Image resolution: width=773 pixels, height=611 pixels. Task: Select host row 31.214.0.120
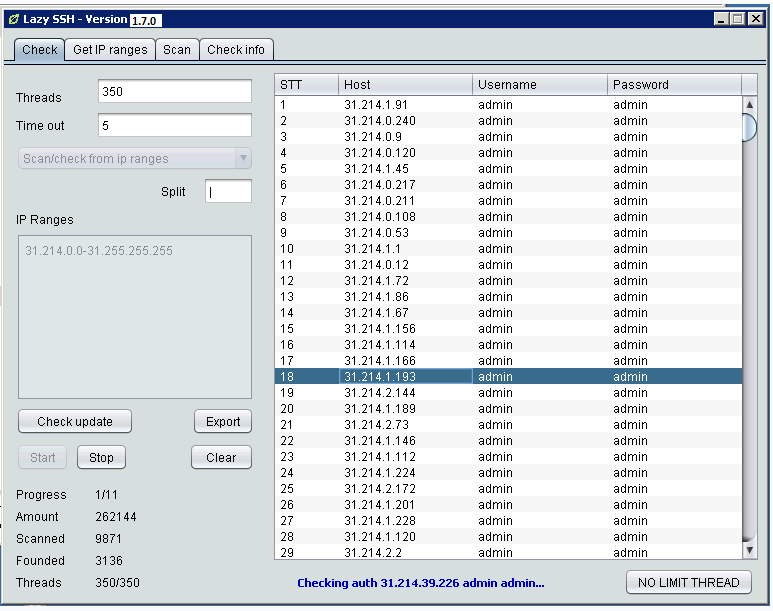coord(508,152)
